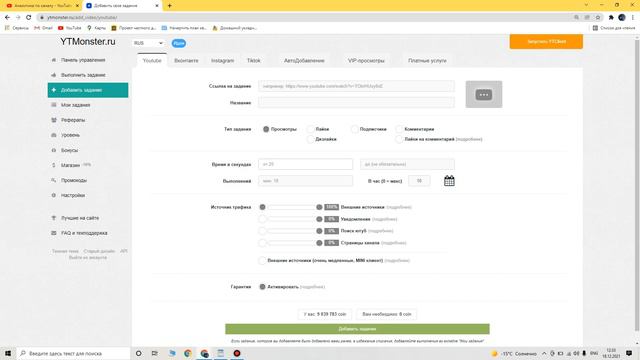
Task: Click the green Добавить задание submit button
Action: (357, 329)
